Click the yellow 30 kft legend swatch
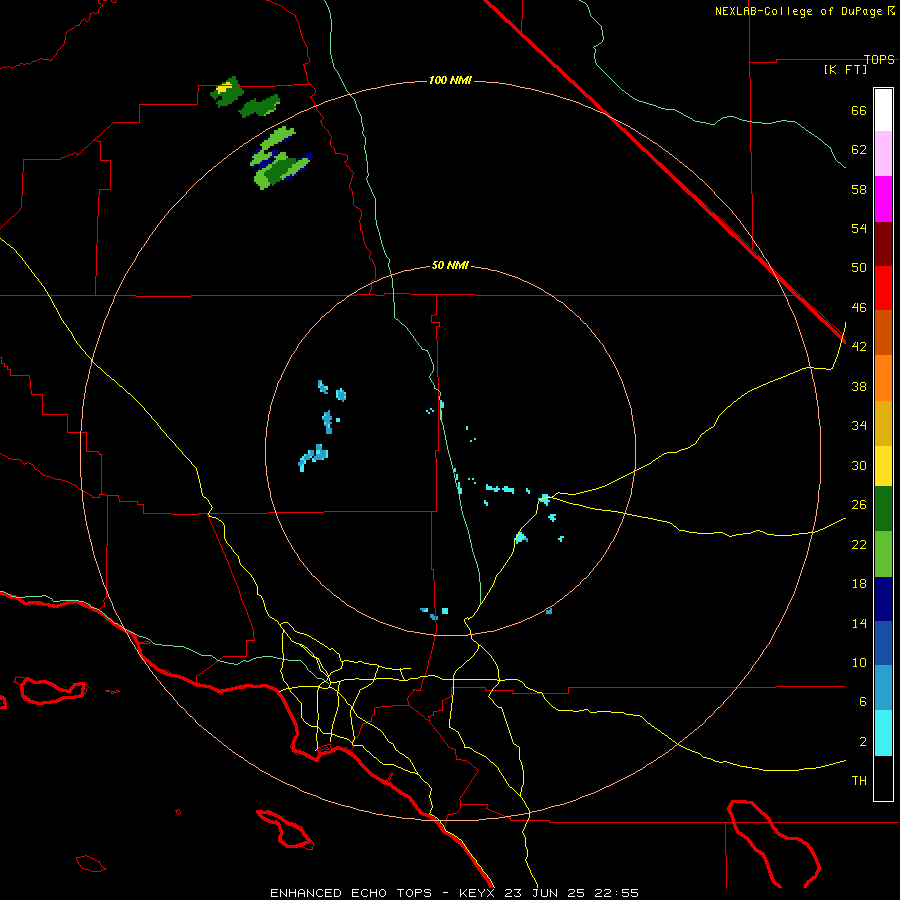The image size is (900, 900). coord(883,466)
